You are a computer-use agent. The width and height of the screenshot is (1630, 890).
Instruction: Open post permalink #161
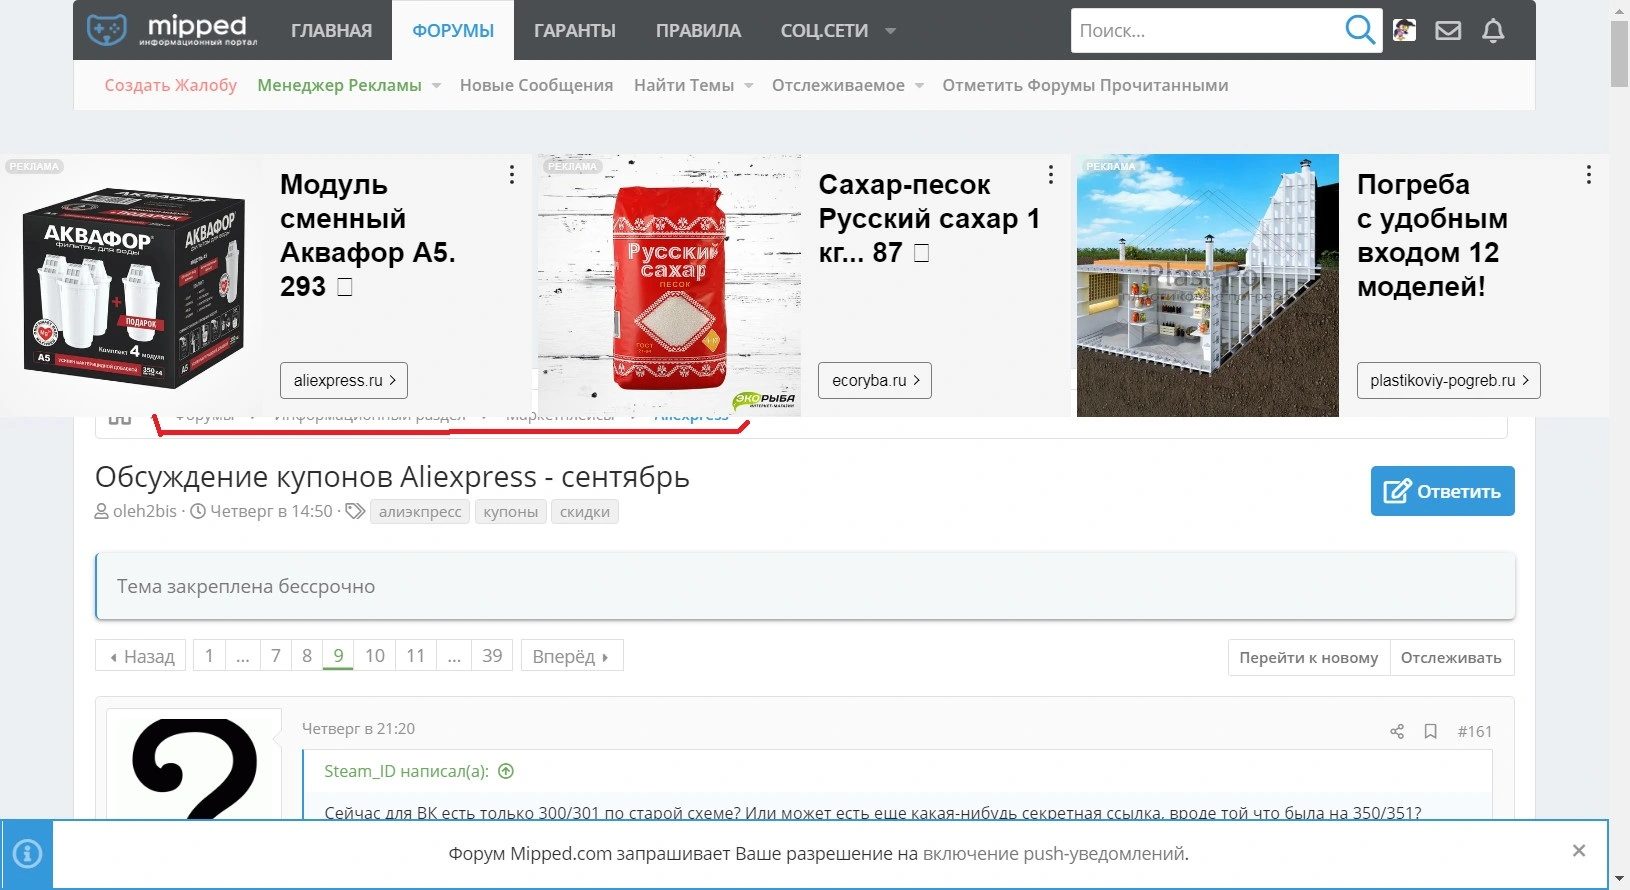(1475, 732)
